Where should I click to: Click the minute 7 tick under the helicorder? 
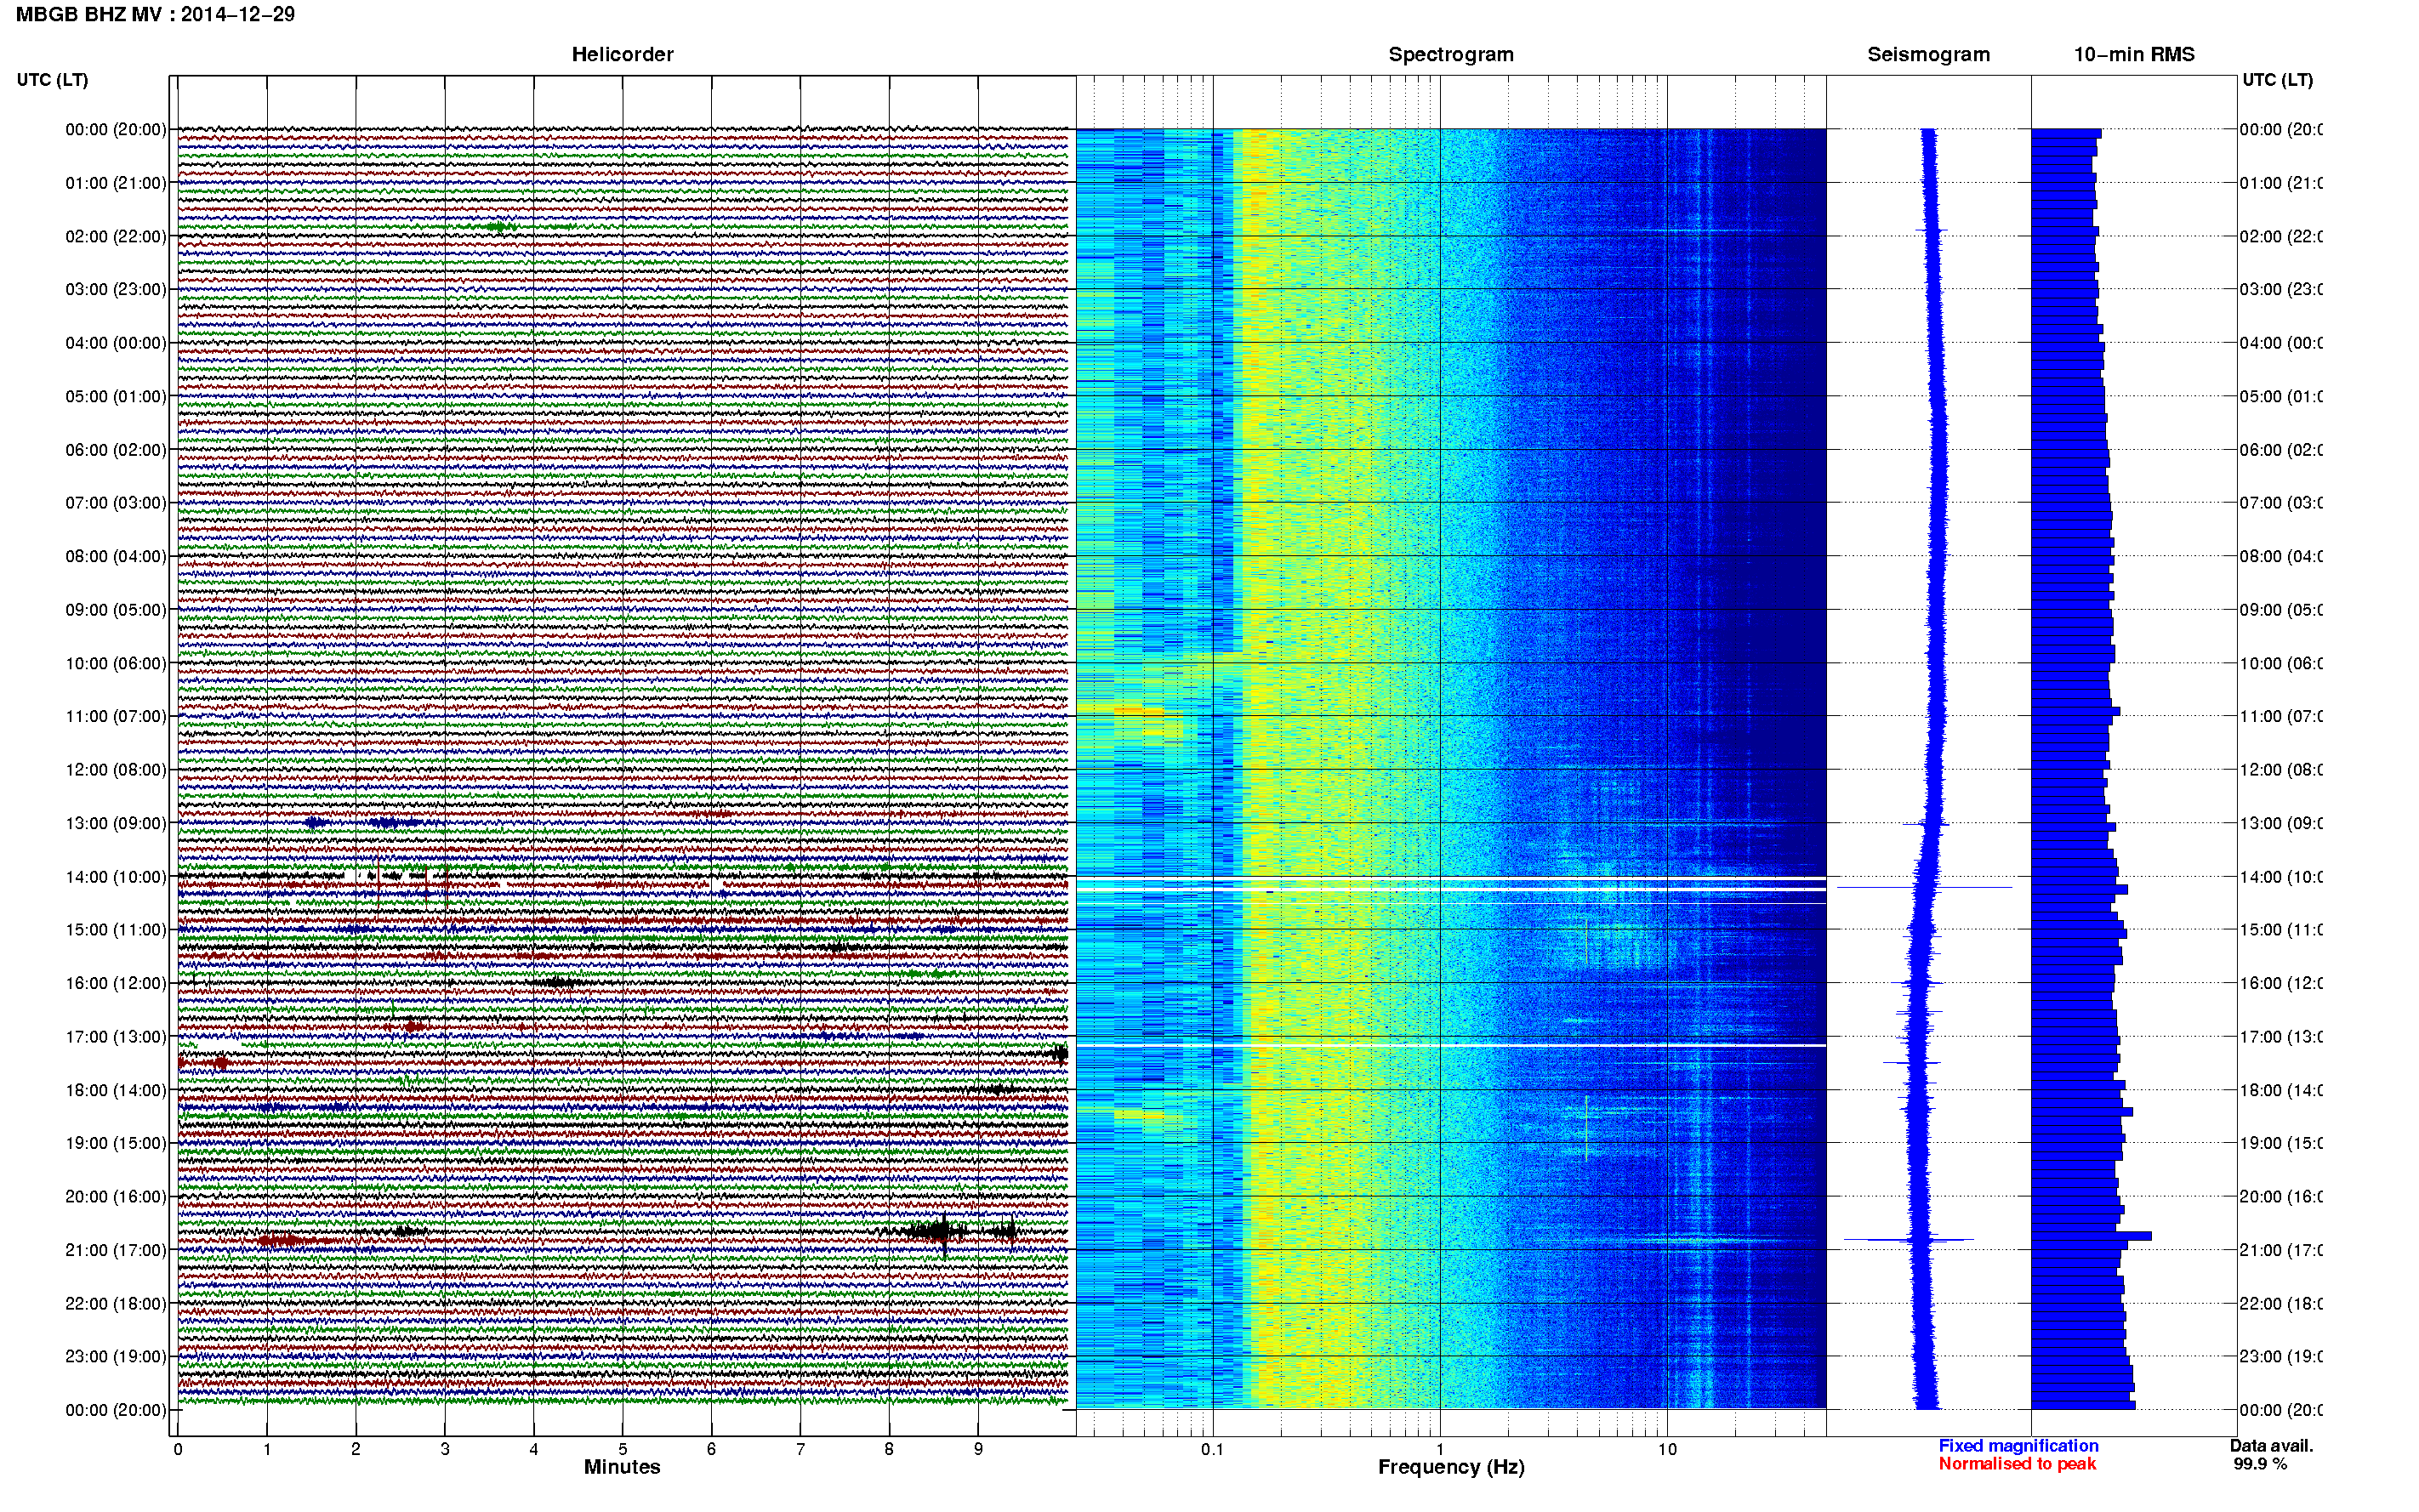click(800, 1449)
